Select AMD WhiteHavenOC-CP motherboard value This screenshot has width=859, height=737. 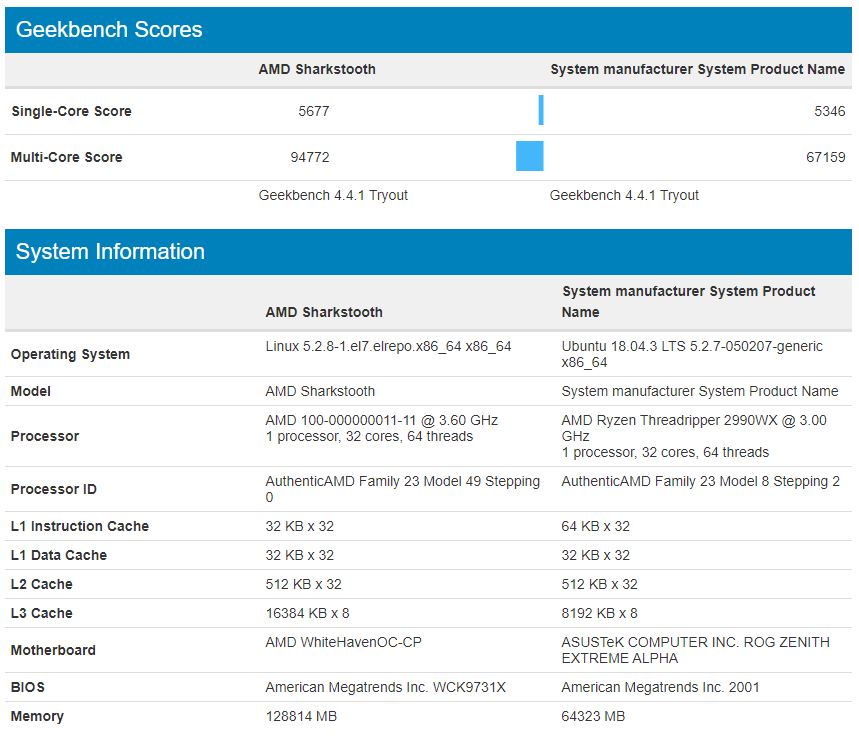343,642
